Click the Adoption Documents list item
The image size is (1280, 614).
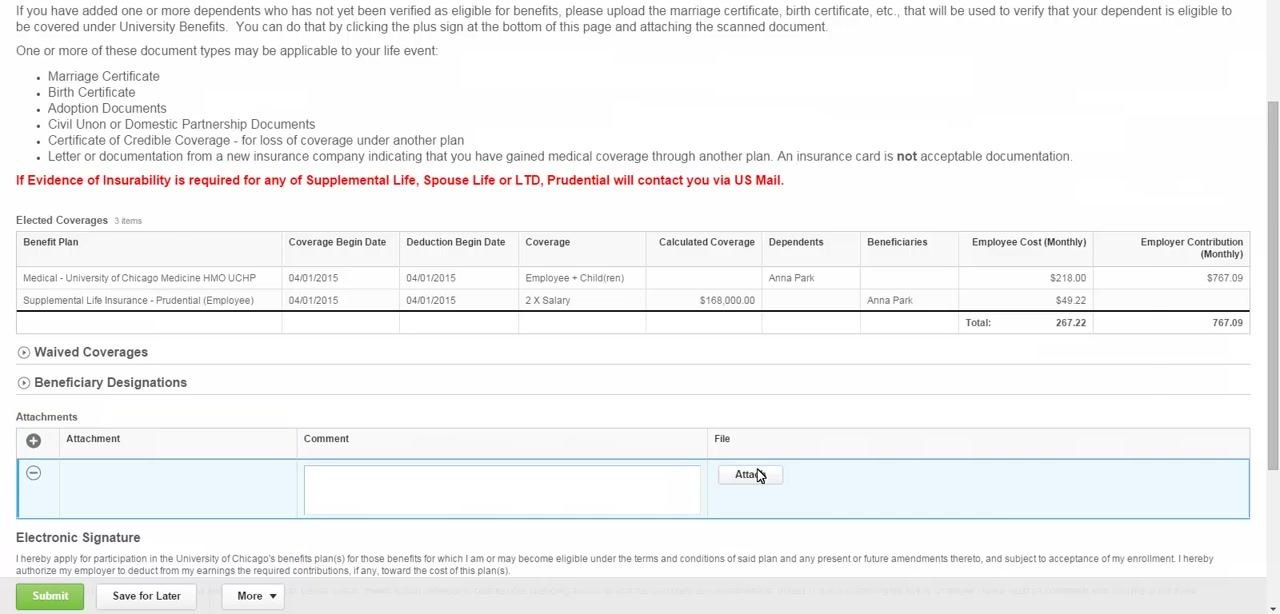[107, 108]
